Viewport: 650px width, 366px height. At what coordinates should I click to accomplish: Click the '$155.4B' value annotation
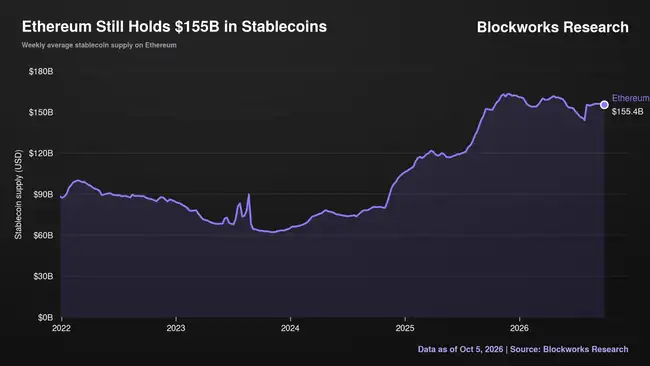pos(628,111)
